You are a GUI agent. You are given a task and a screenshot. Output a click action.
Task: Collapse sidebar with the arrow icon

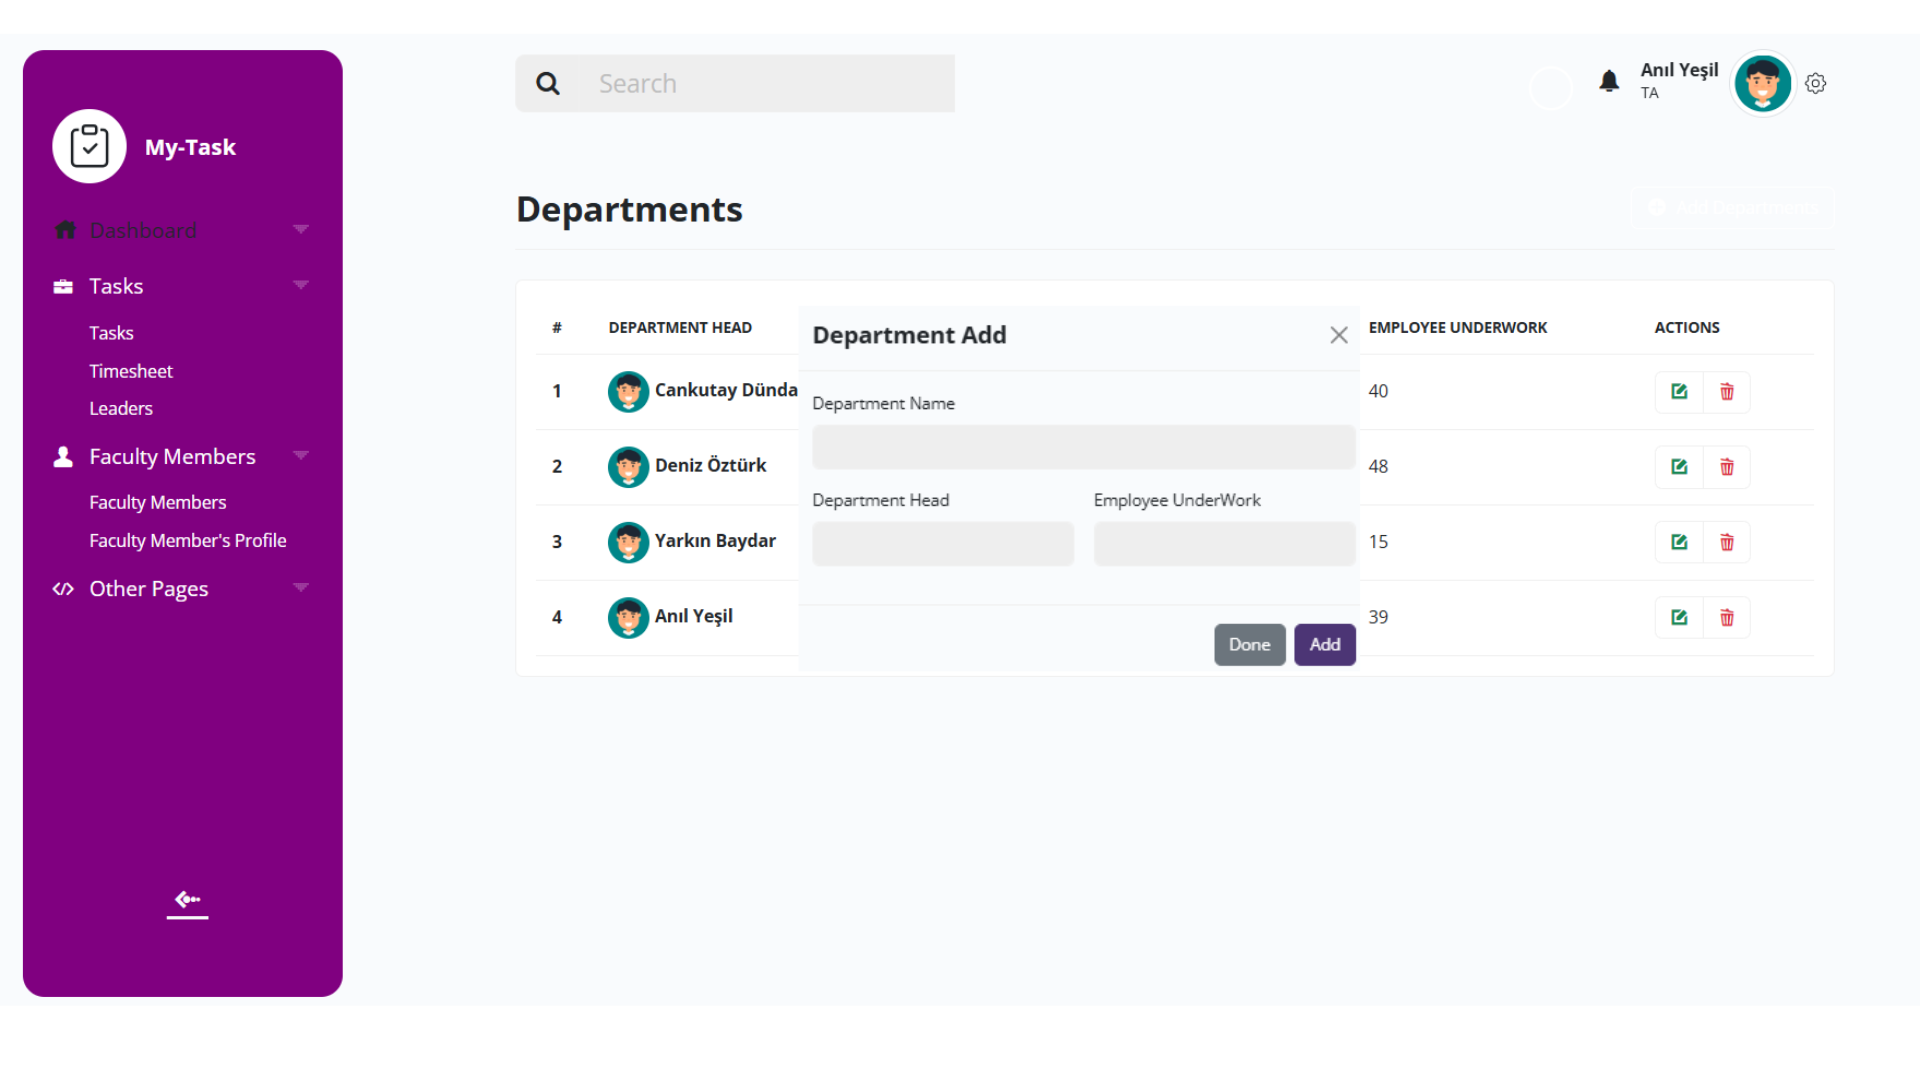[187, 901]
